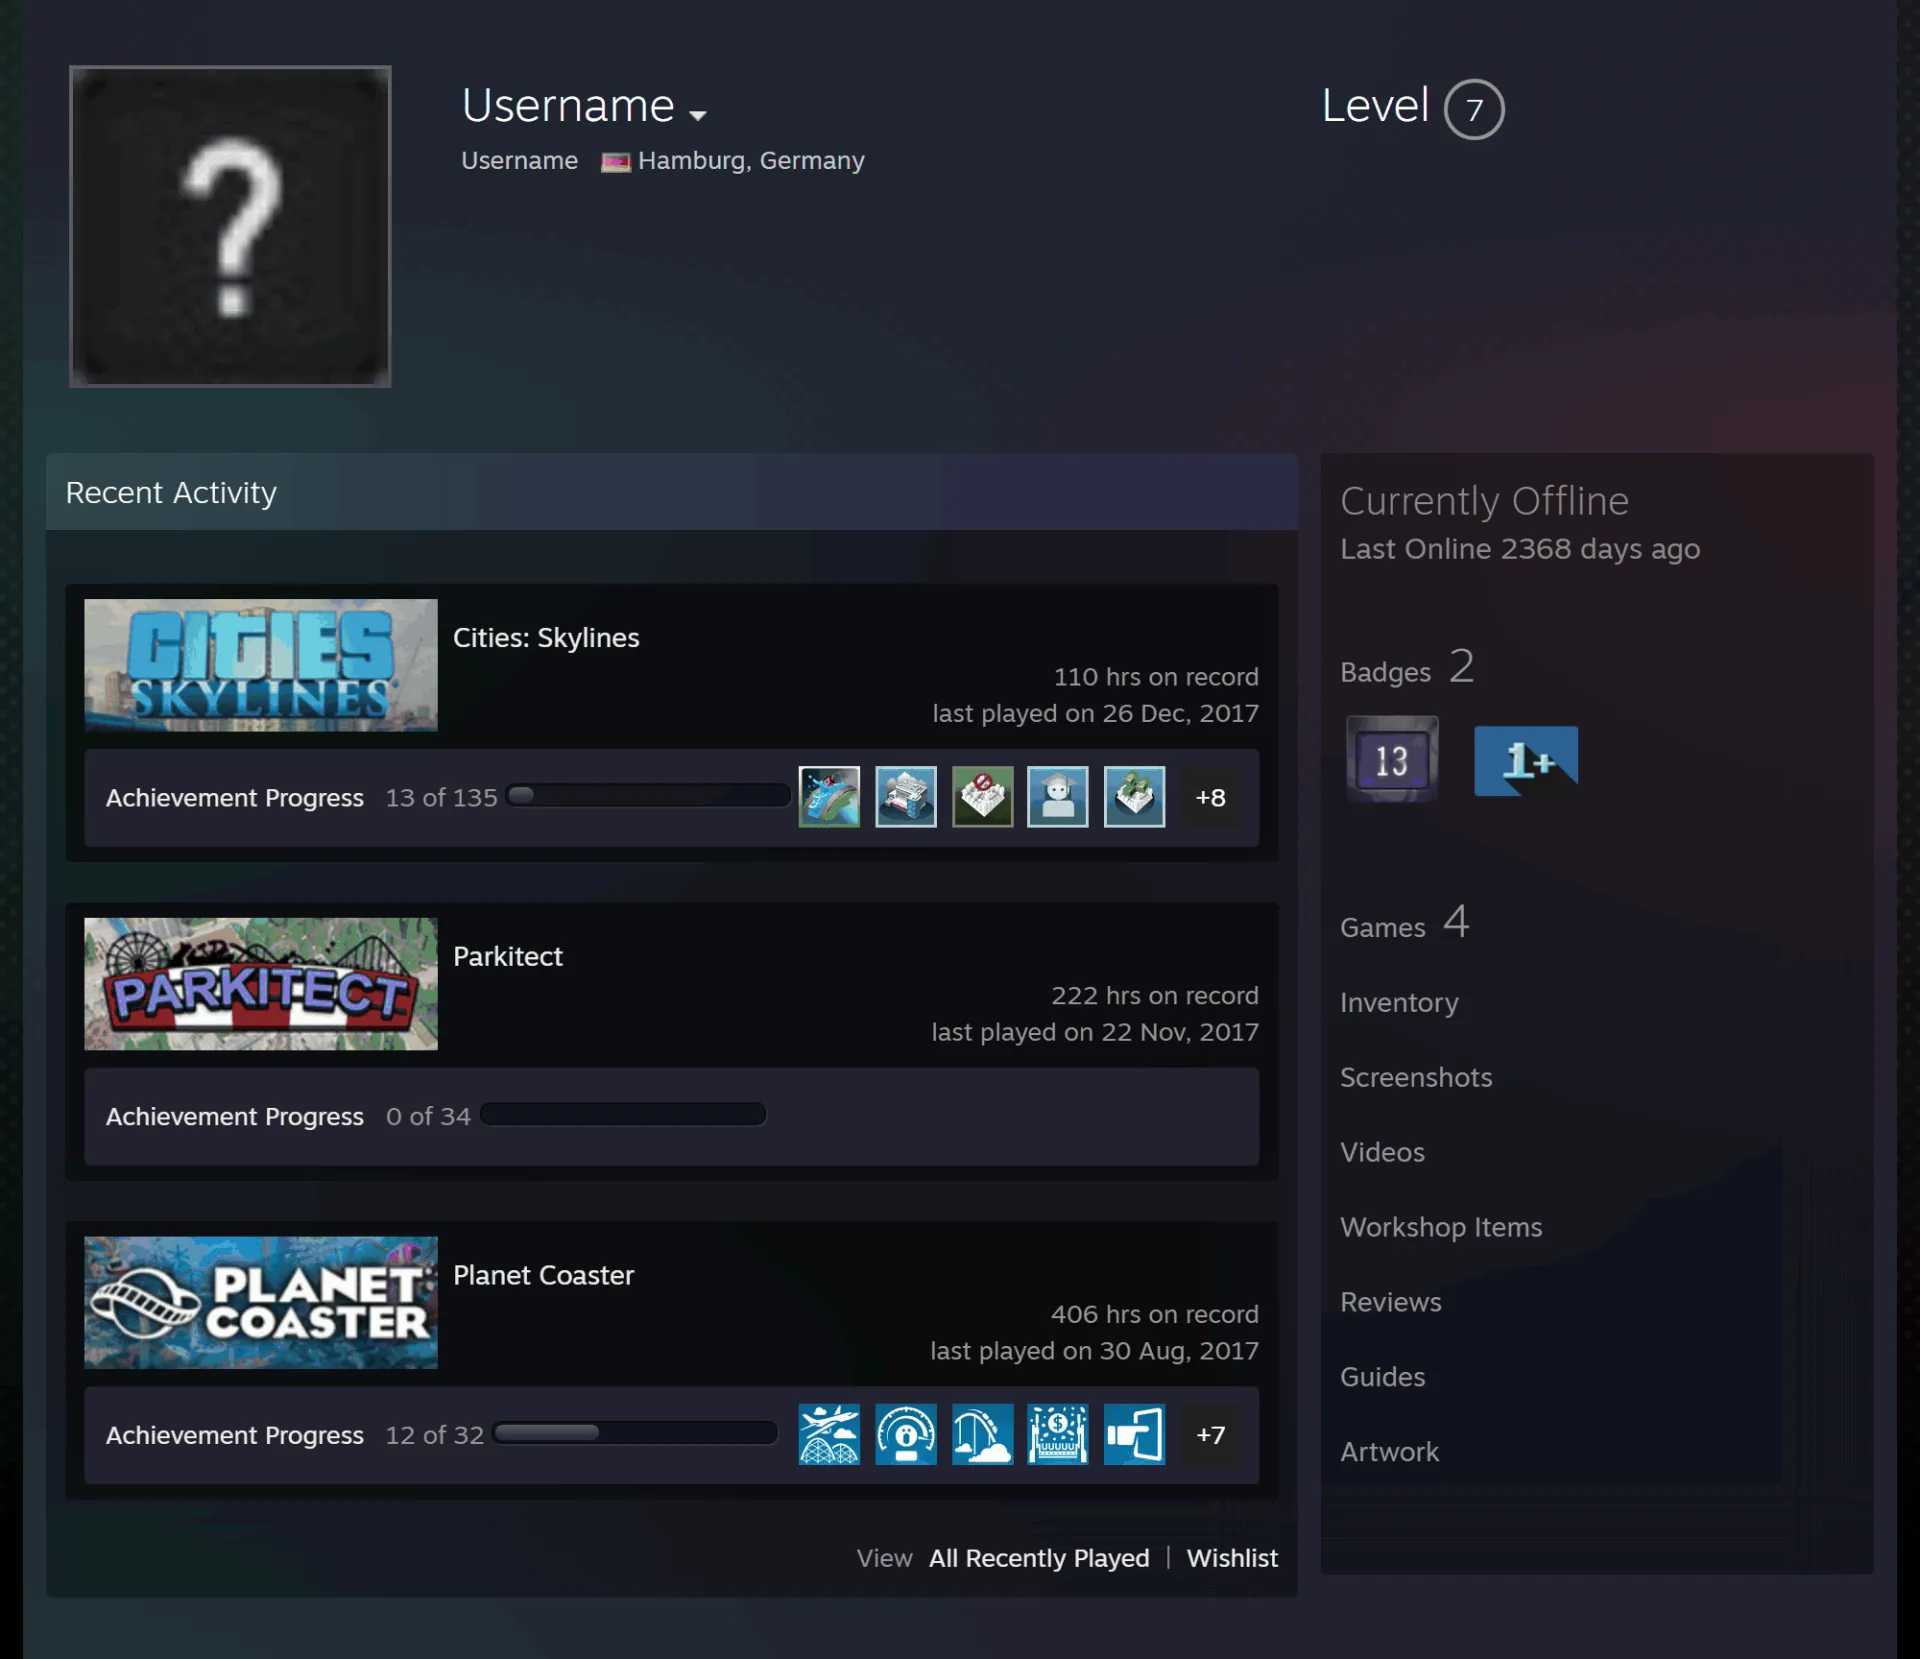1920x1659 pixels.
Task: Select Planet Coaster ride cloud achievement icon
Action: tap(982, 1434)
